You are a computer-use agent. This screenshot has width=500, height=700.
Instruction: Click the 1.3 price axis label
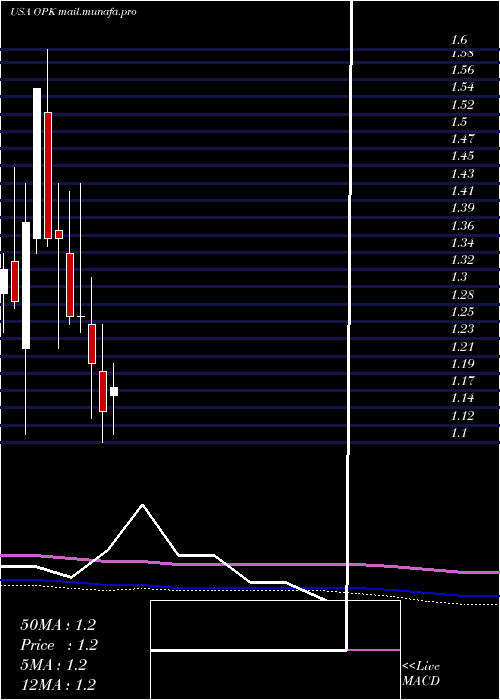click(x=459, y=277)
